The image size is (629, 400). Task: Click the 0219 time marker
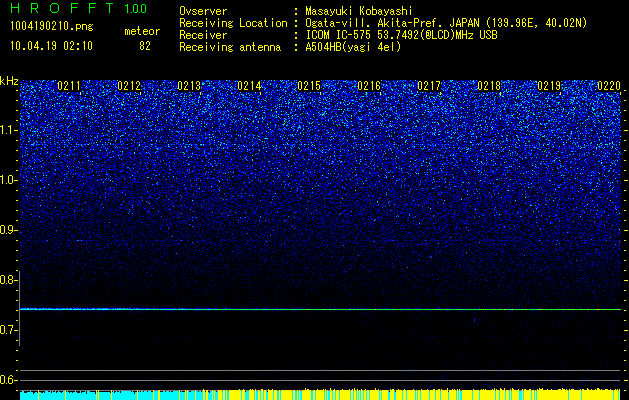coord(549,86)
